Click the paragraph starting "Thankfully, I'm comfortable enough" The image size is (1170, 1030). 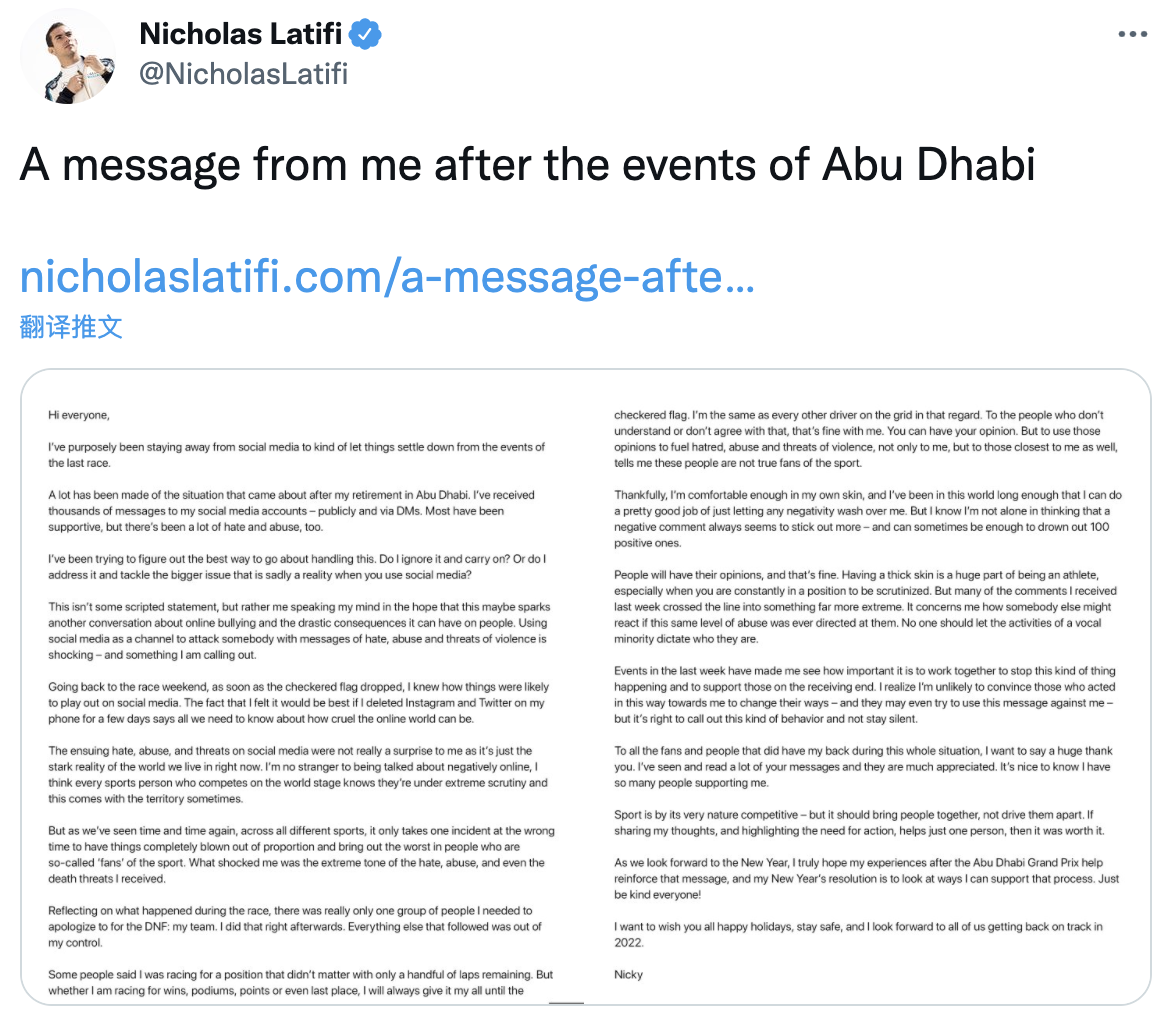coord(865,519)
